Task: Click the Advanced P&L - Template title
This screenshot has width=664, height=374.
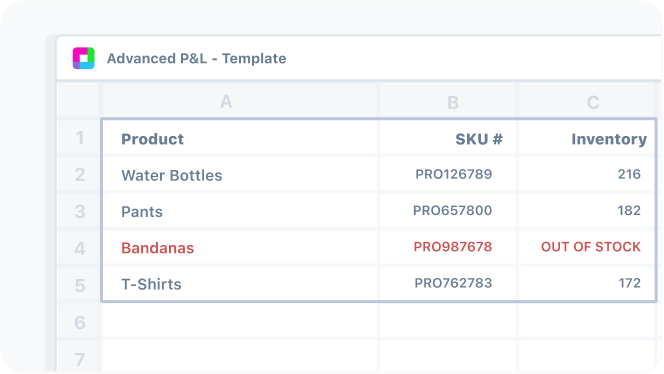Action: (x=196, y=58)
